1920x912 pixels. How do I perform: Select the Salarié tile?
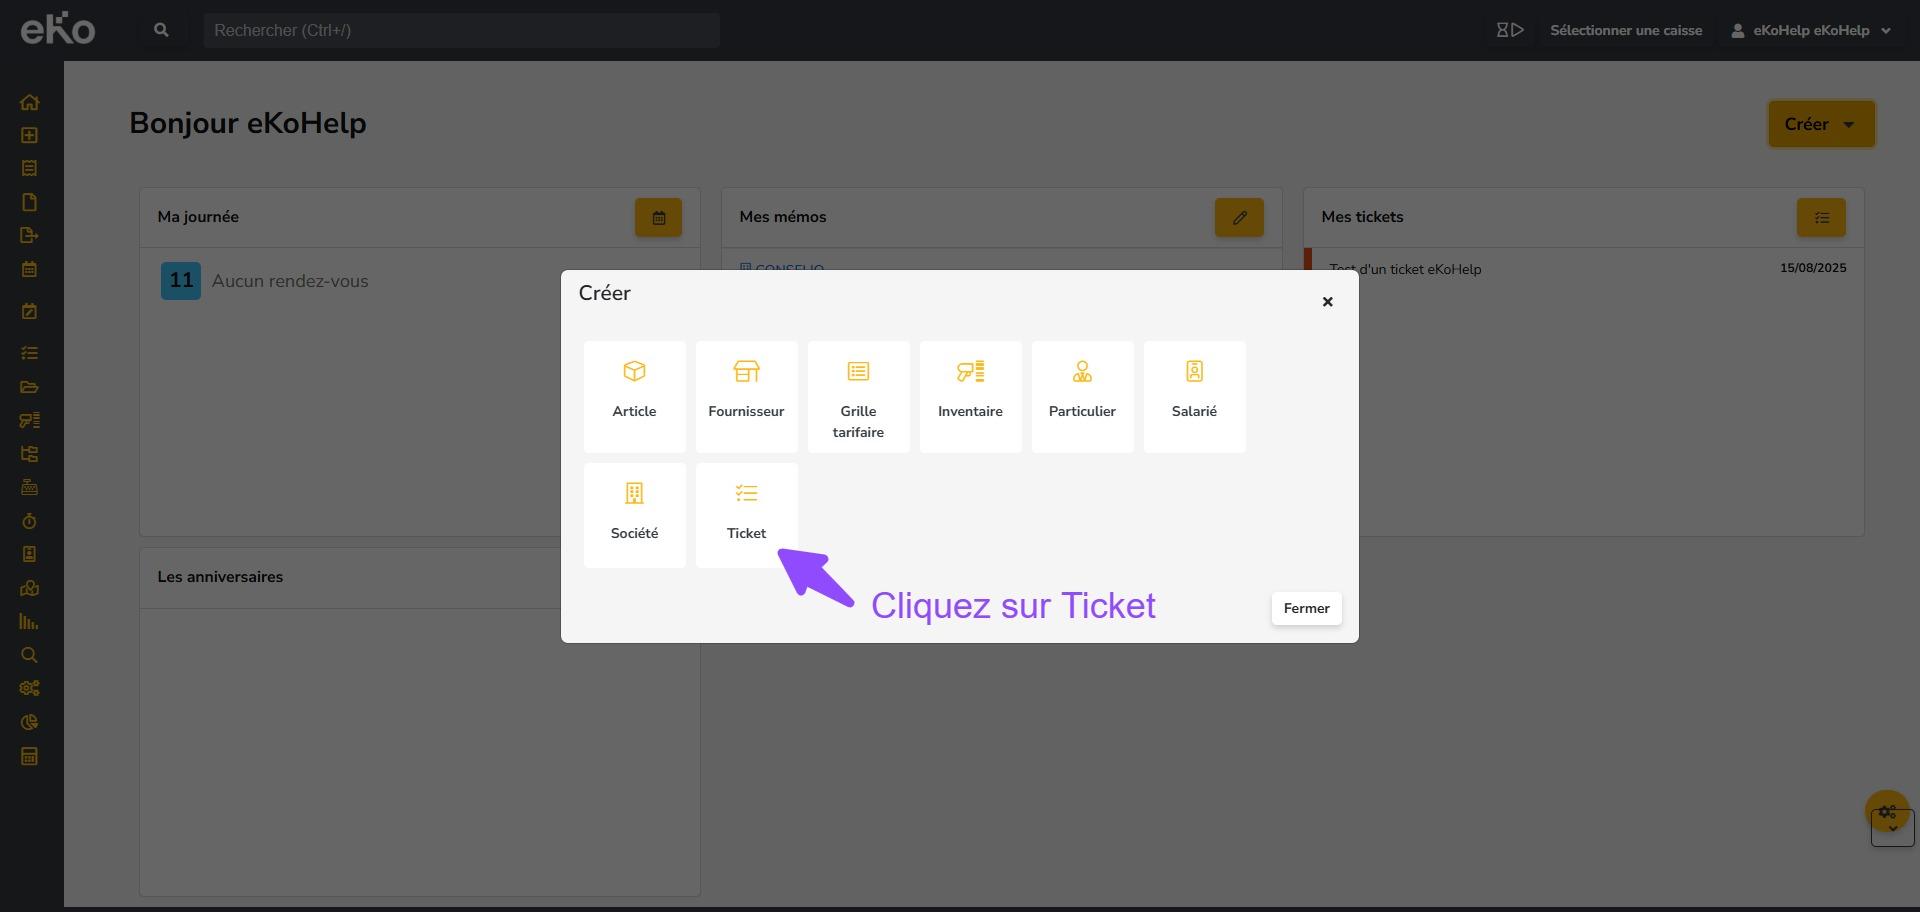tap(1194, 396)
